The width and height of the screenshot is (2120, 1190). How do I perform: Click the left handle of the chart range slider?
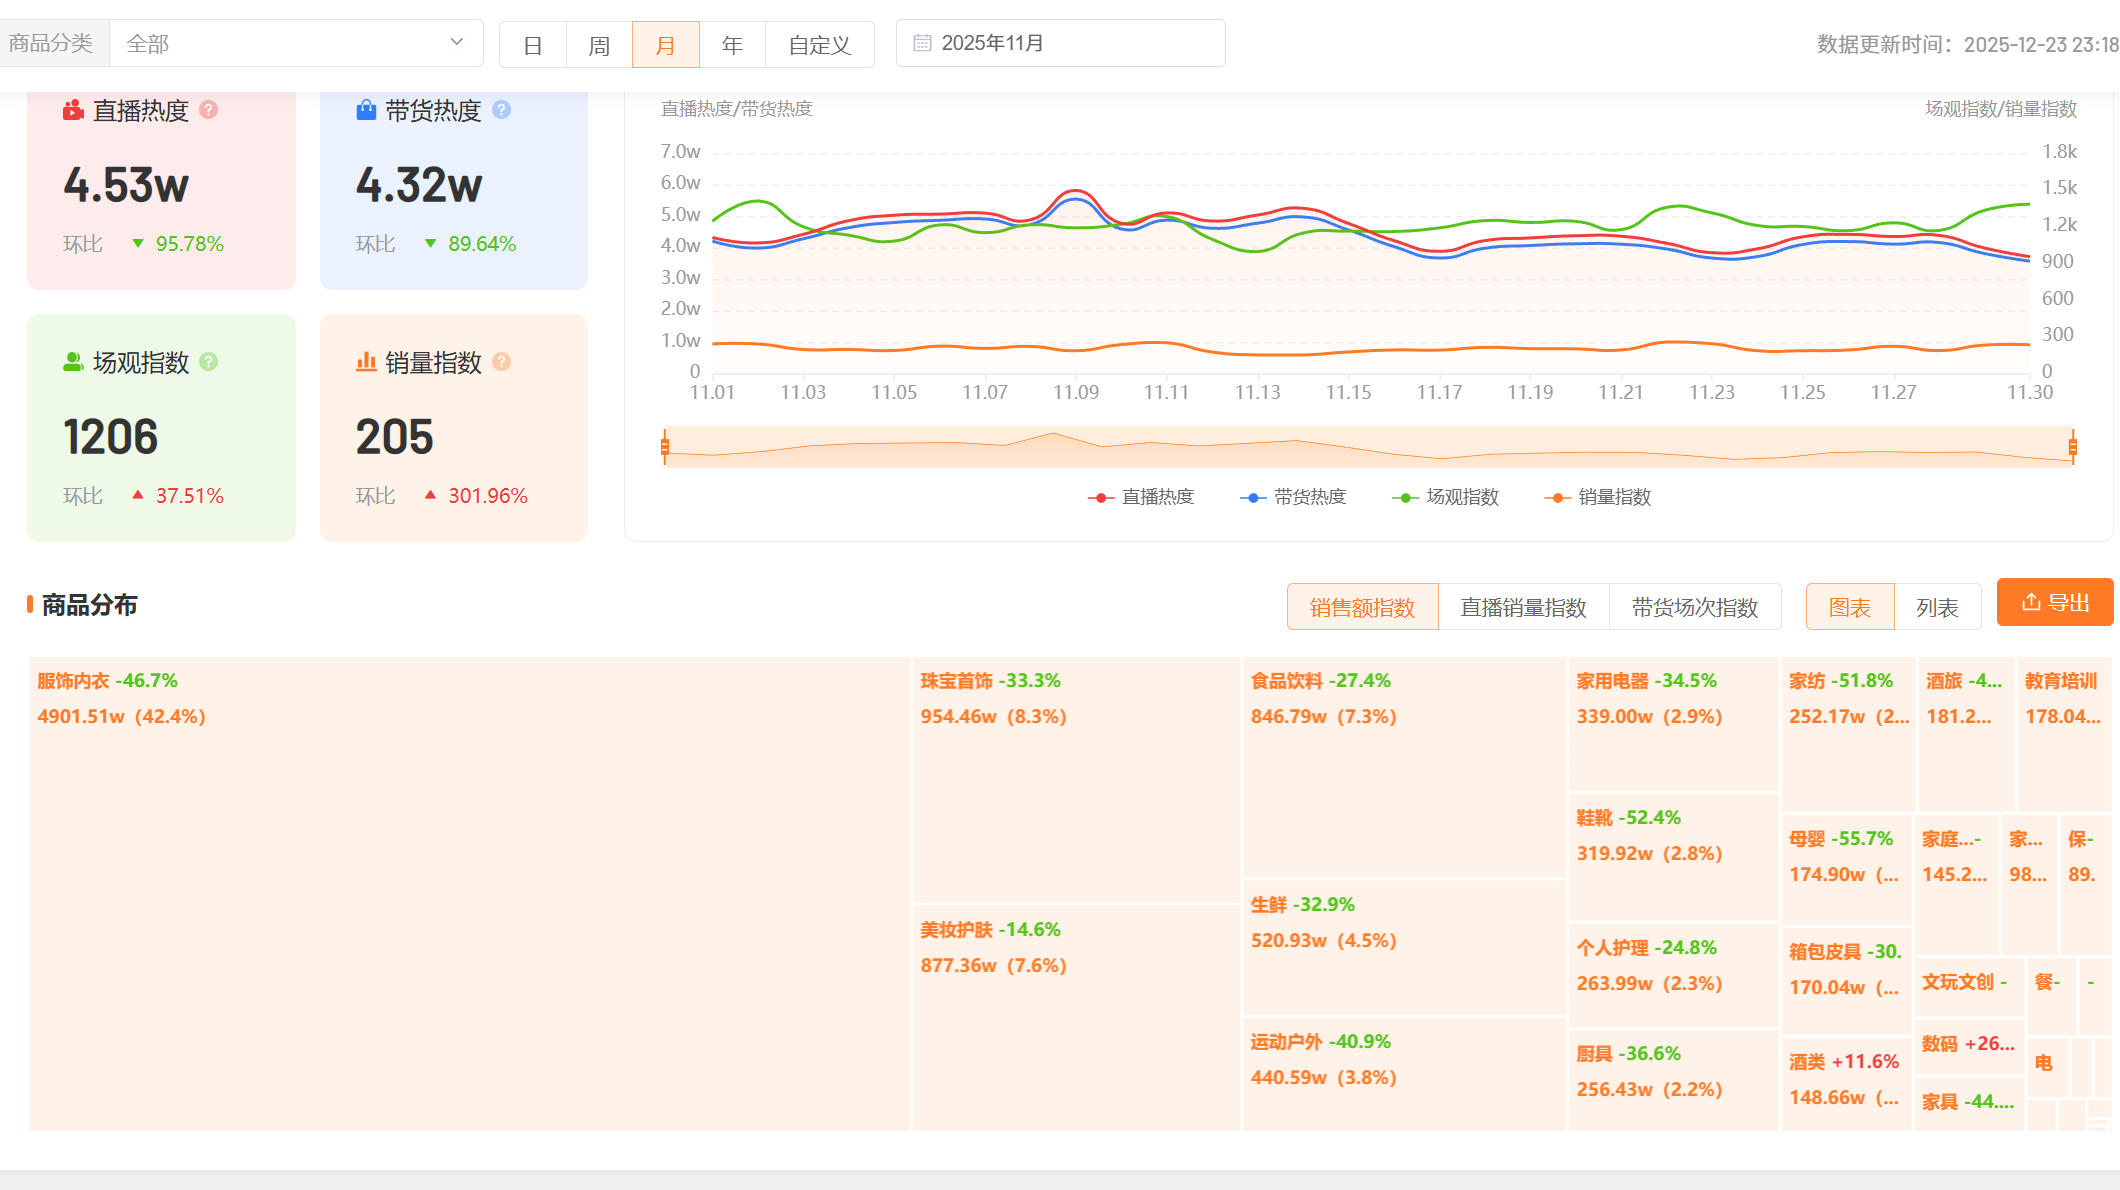[x=665, y=446]
